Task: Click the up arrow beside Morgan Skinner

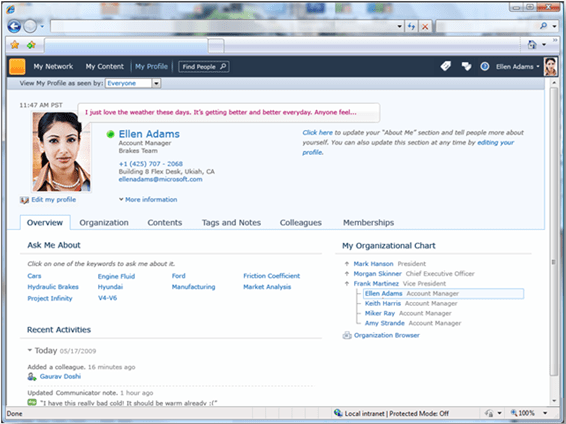Action: pos(347,274)
